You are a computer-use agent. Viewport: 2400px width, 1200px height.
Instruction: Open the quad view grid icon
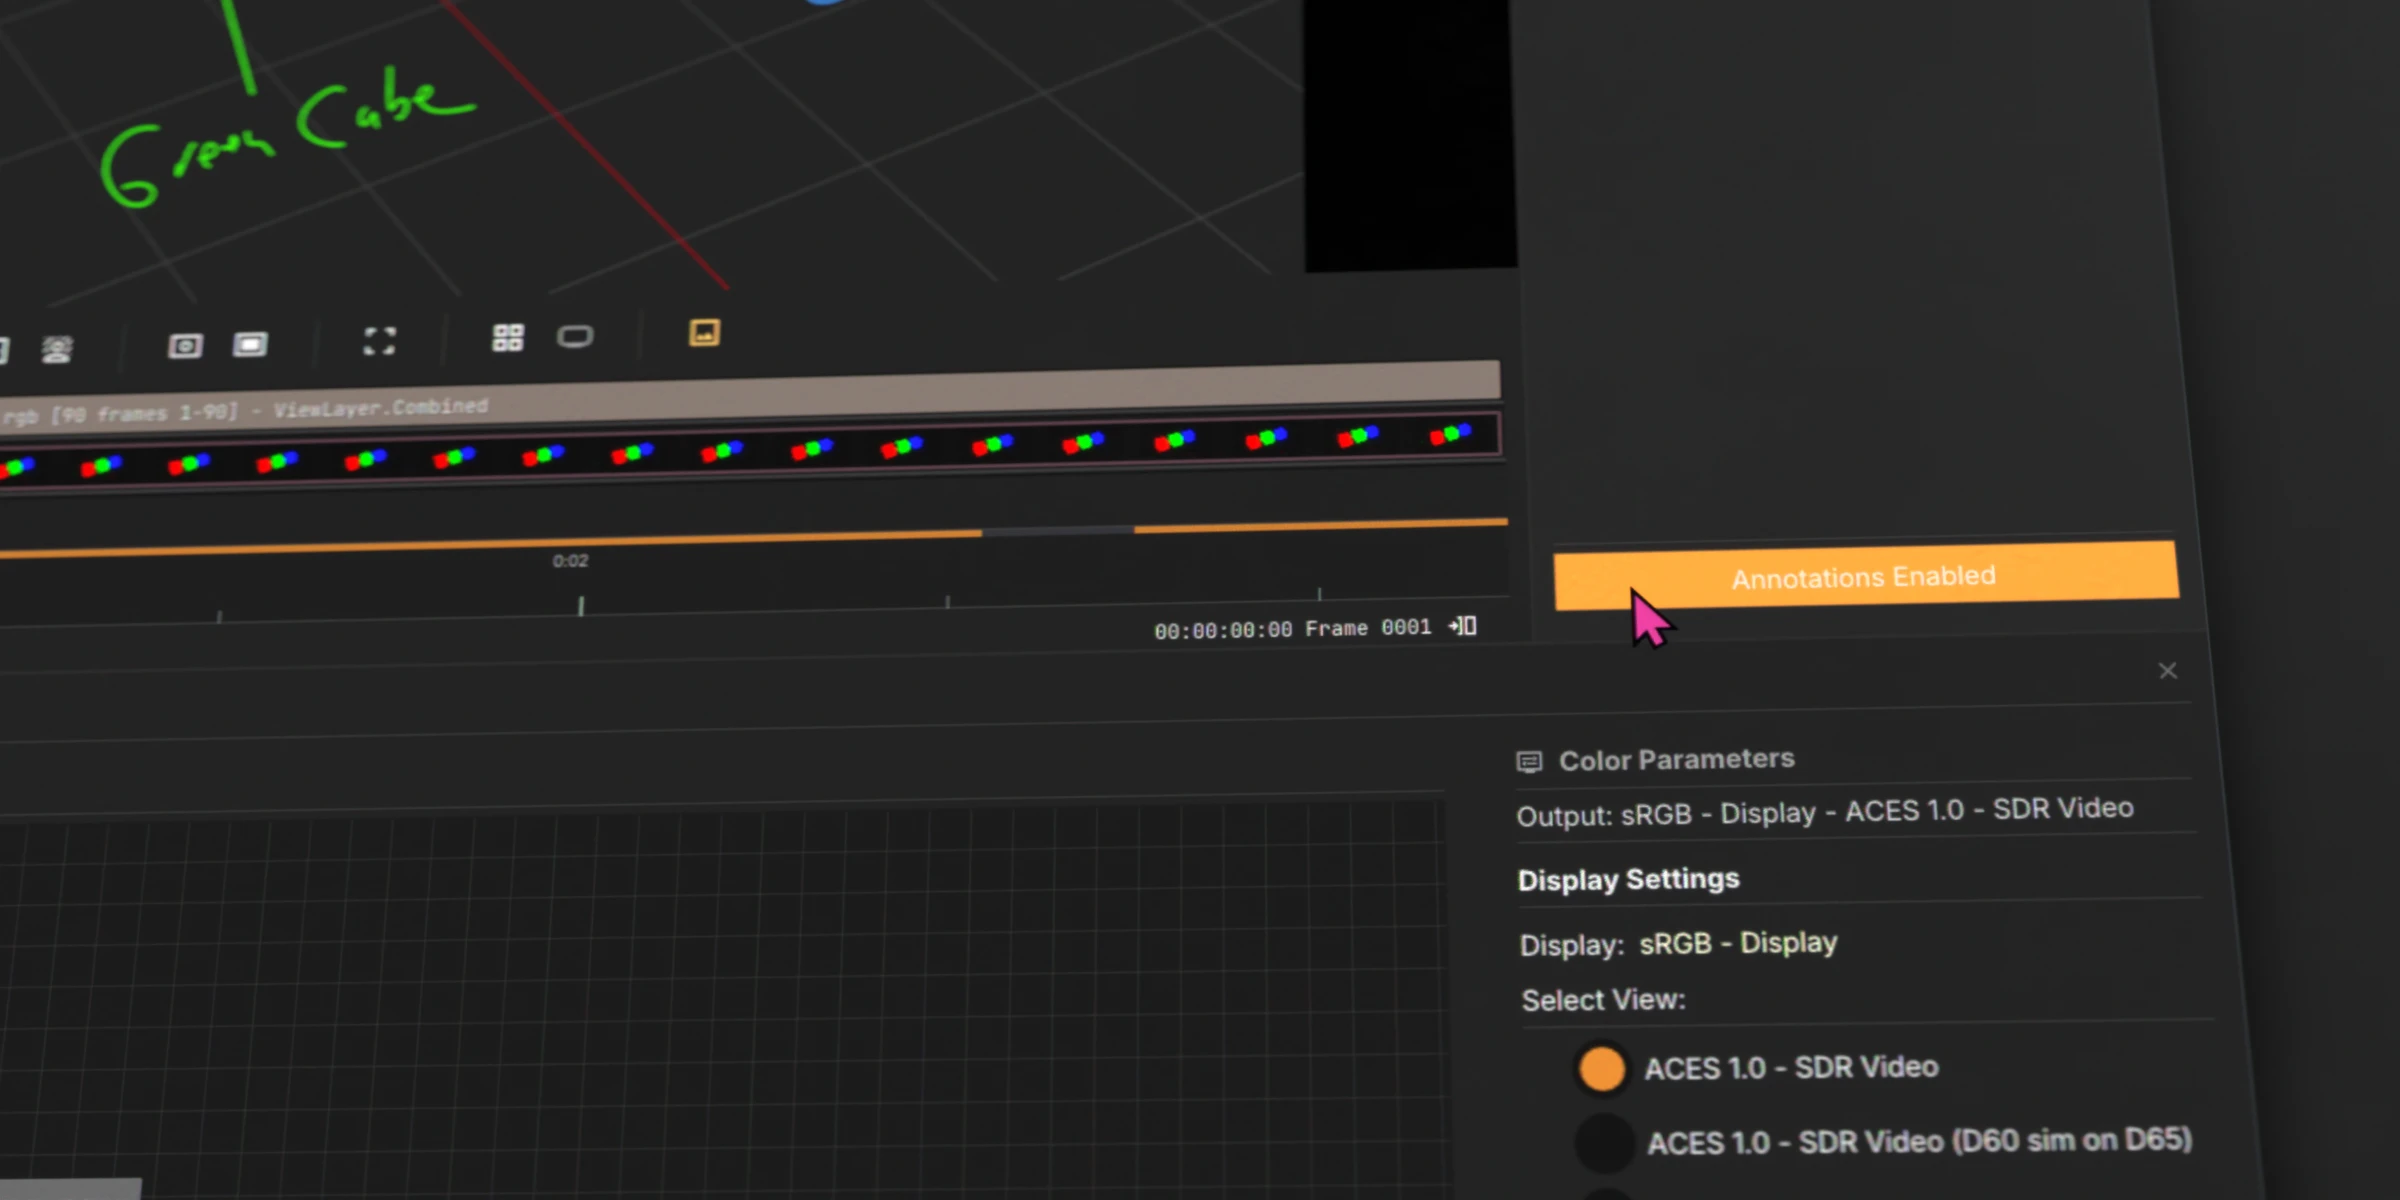pos(508,338)
